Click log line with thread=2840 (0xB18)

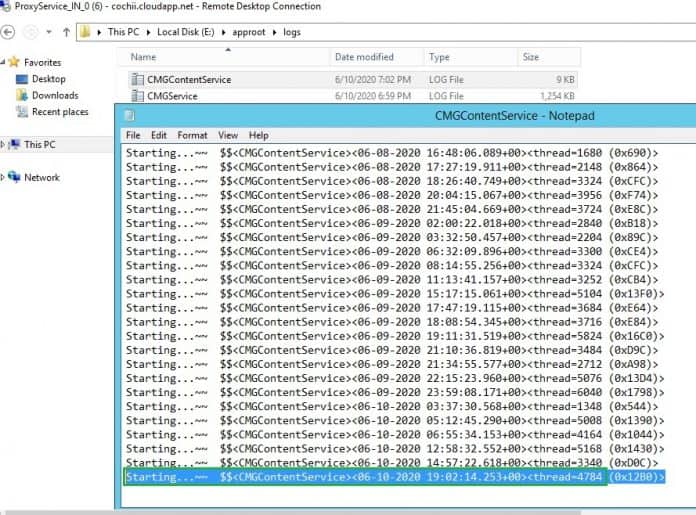(392, 223)
